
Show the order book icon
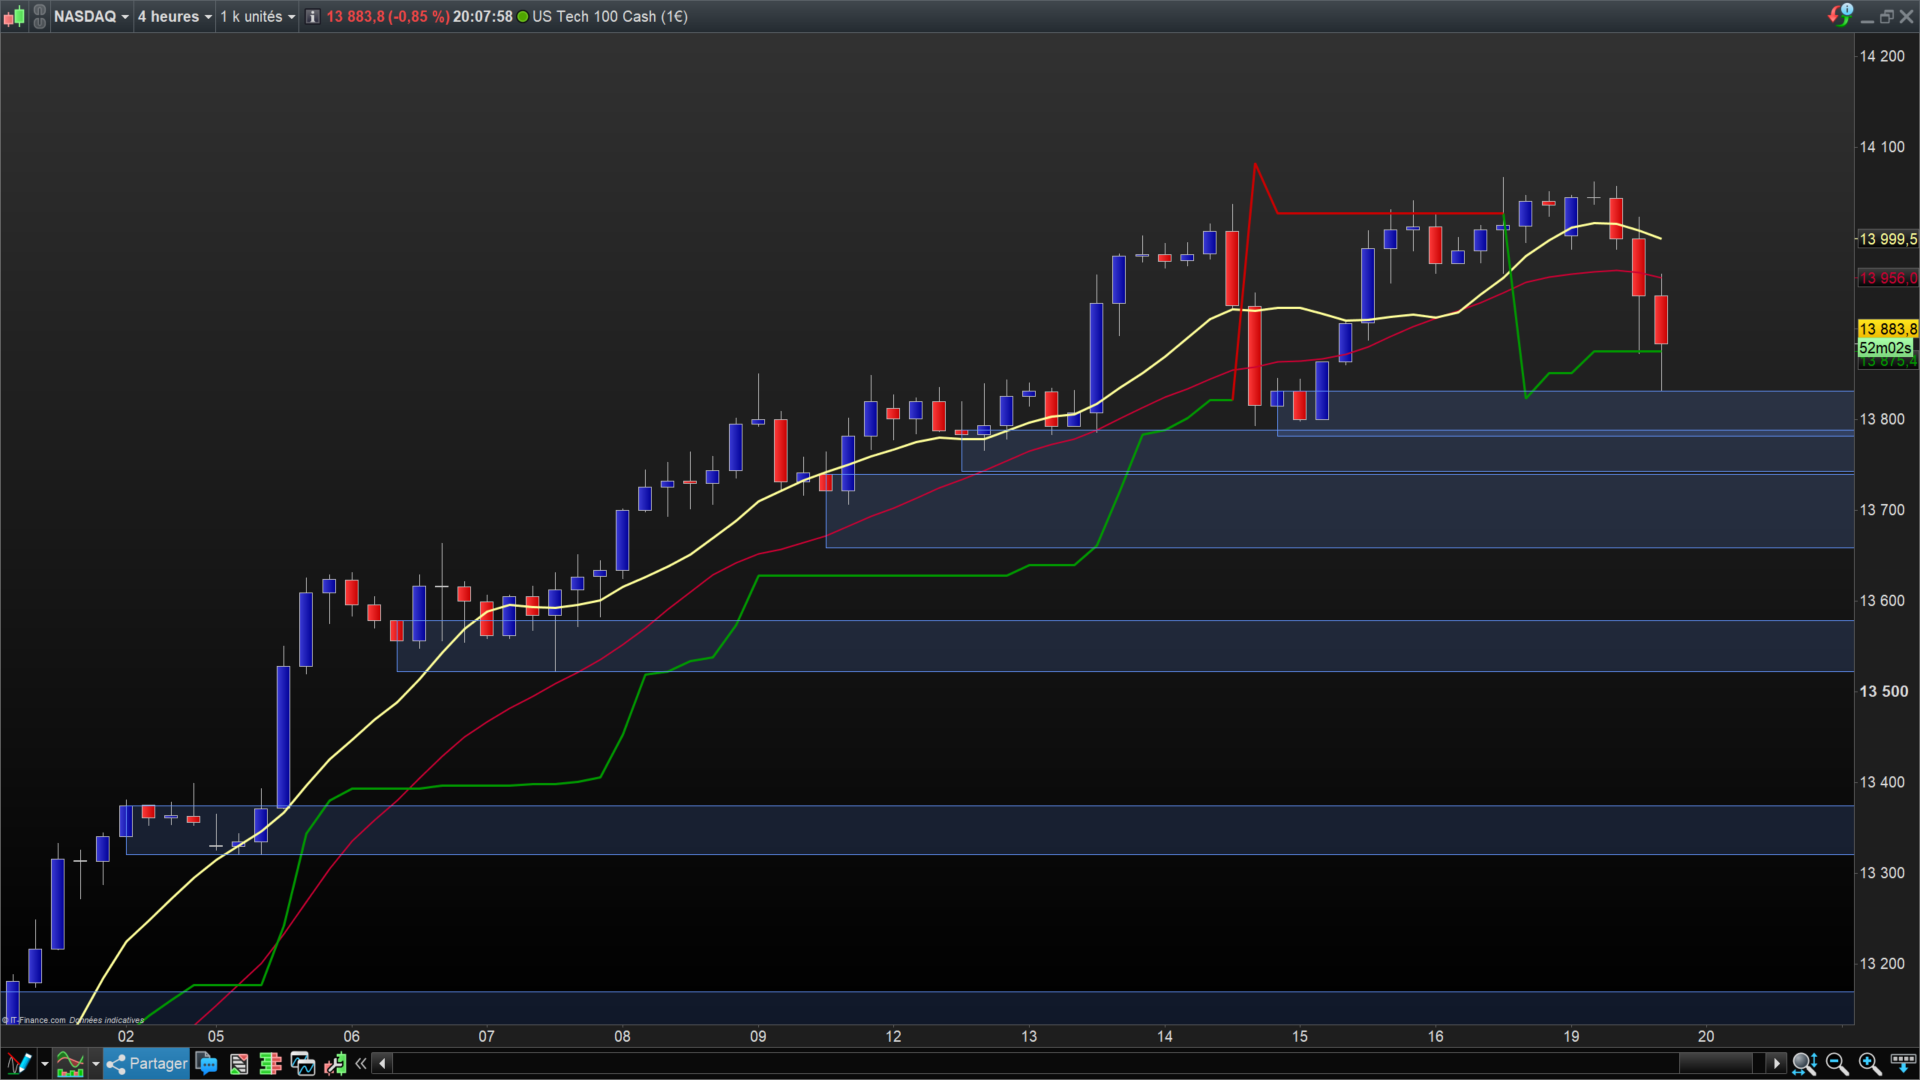[x=270, y=1063]
